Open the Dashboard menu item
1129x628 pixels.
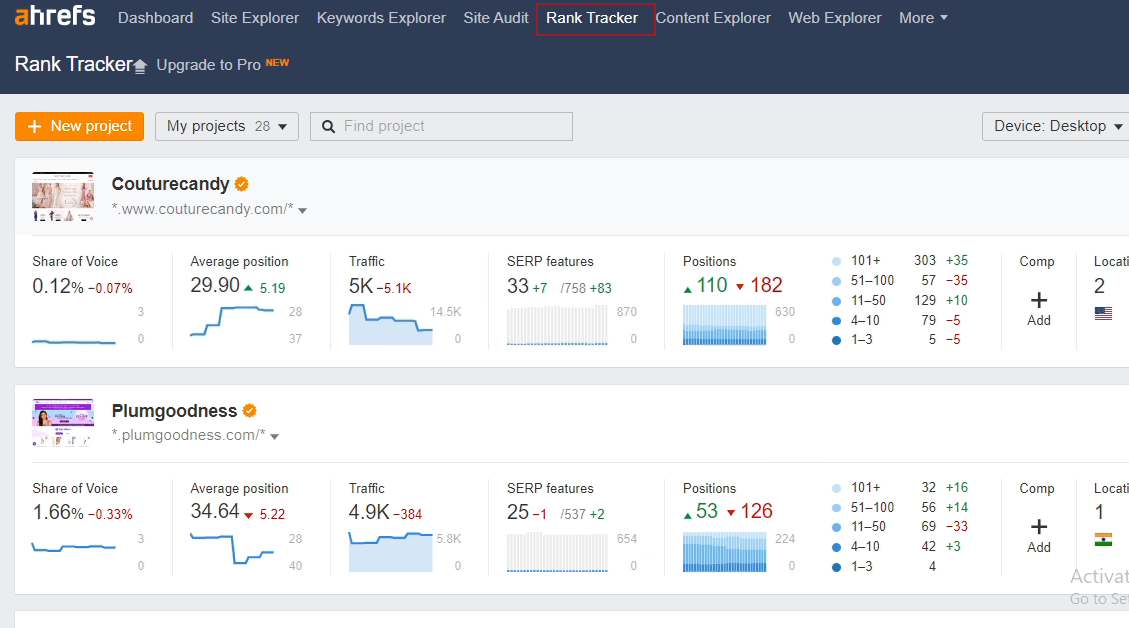point(156,18)
